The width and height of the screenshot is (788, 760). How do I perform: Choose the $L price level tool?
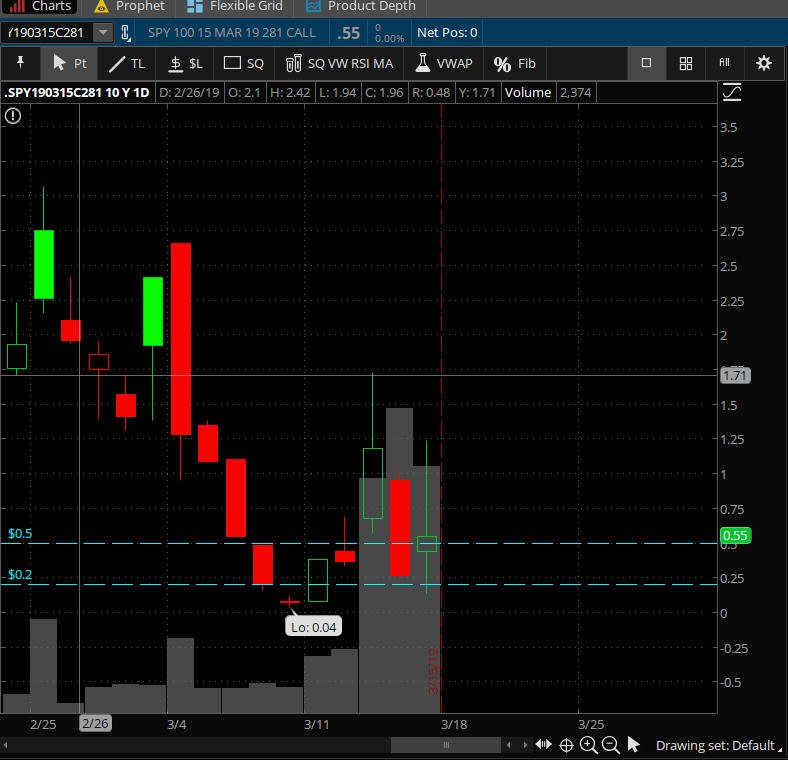pyautogui.click(x=185, y=63)
